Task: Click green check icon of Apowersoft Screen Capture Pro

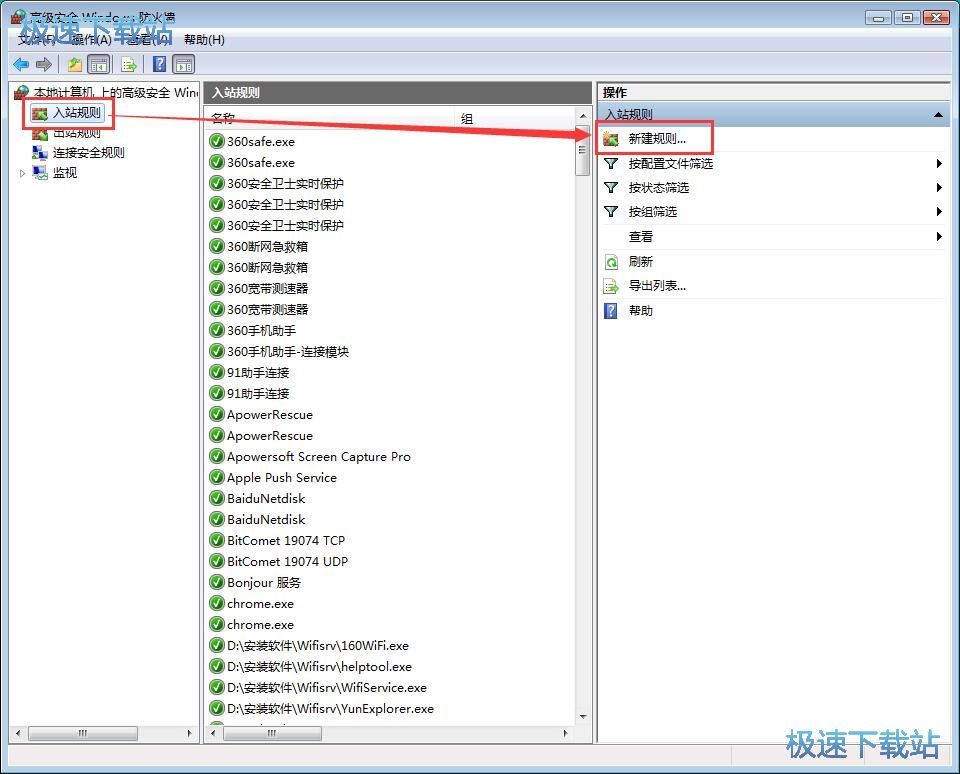Action: [217, 456]
